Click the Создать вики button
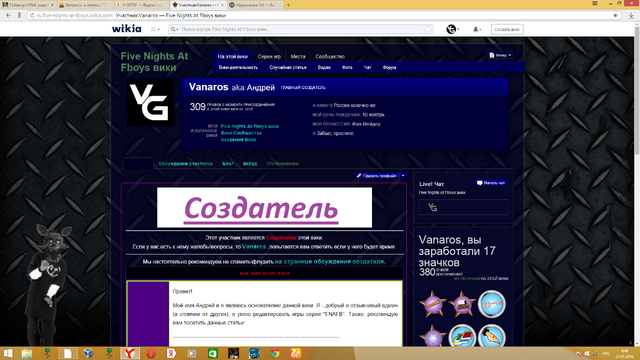640x360 pixels. pos(507,29)
